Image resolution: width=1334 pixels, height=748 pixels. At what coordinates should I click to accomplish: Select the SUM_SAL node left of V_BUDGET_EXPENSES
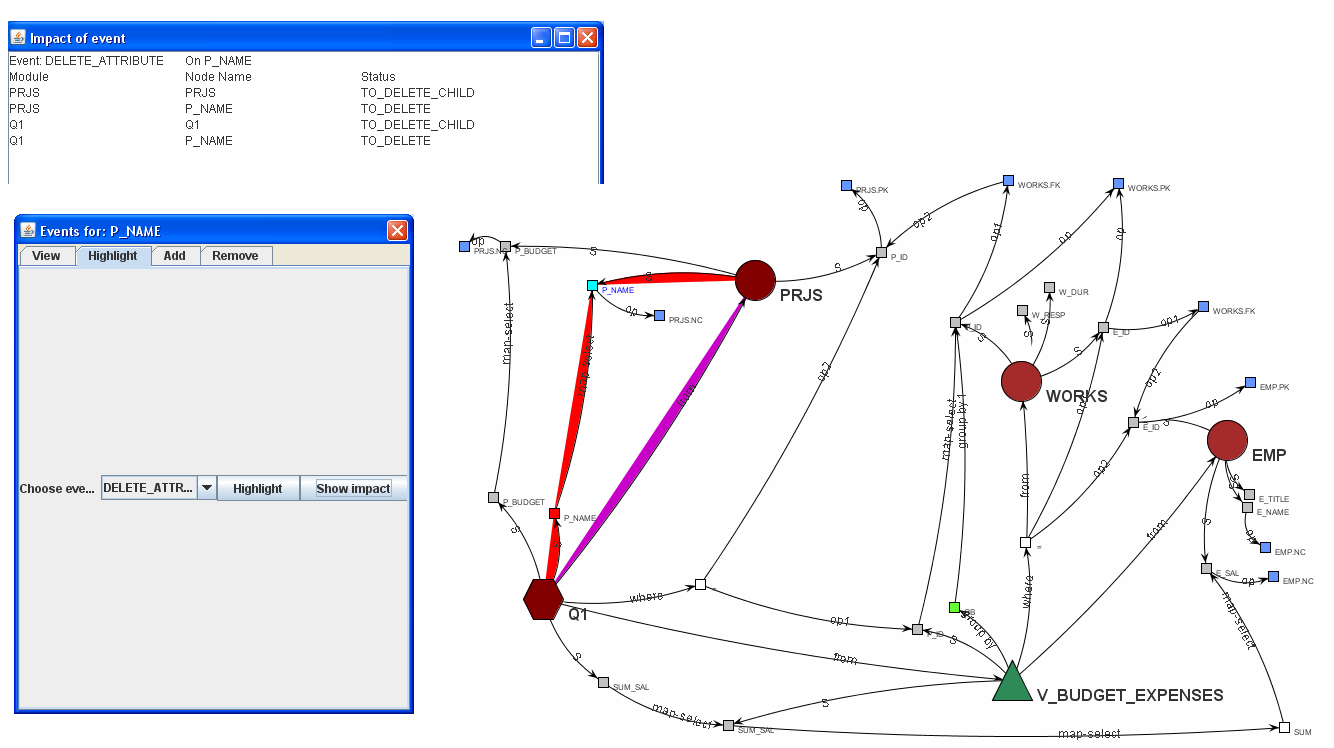pyautogui.click(x=729, y=725)
